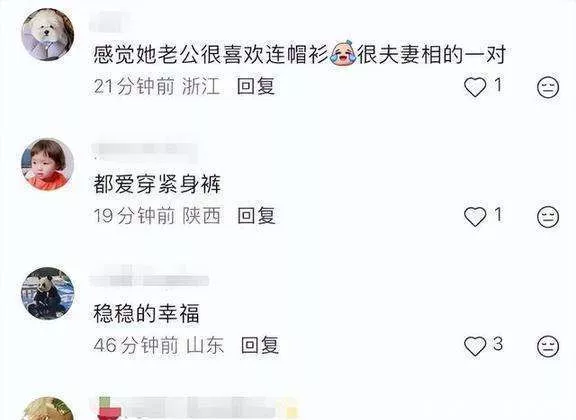Like the 都爱穿紧身裤 comment
This screenshot has width=576, height=420.
point(475,216)
